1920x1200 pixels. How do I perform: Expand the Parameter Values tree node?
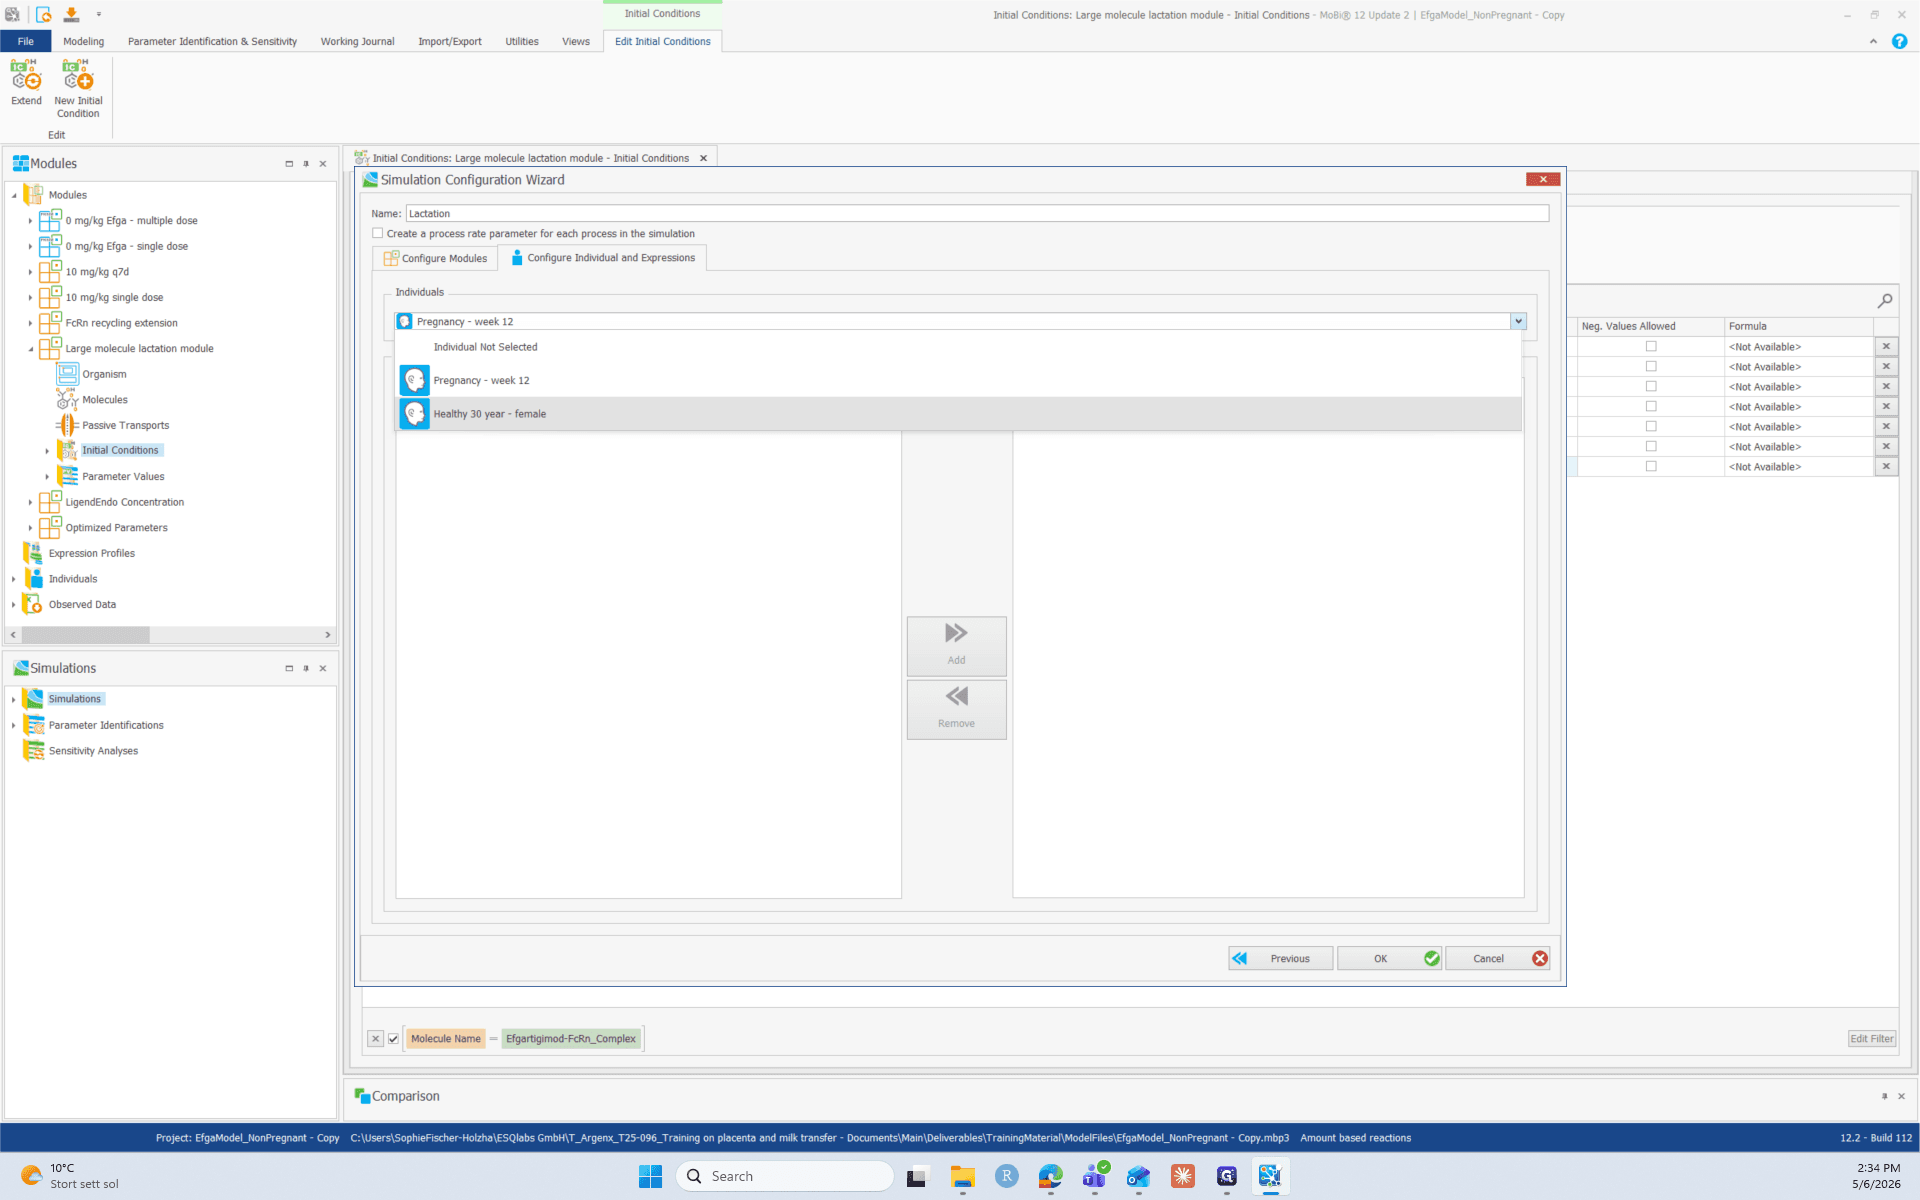pos(47,477)
